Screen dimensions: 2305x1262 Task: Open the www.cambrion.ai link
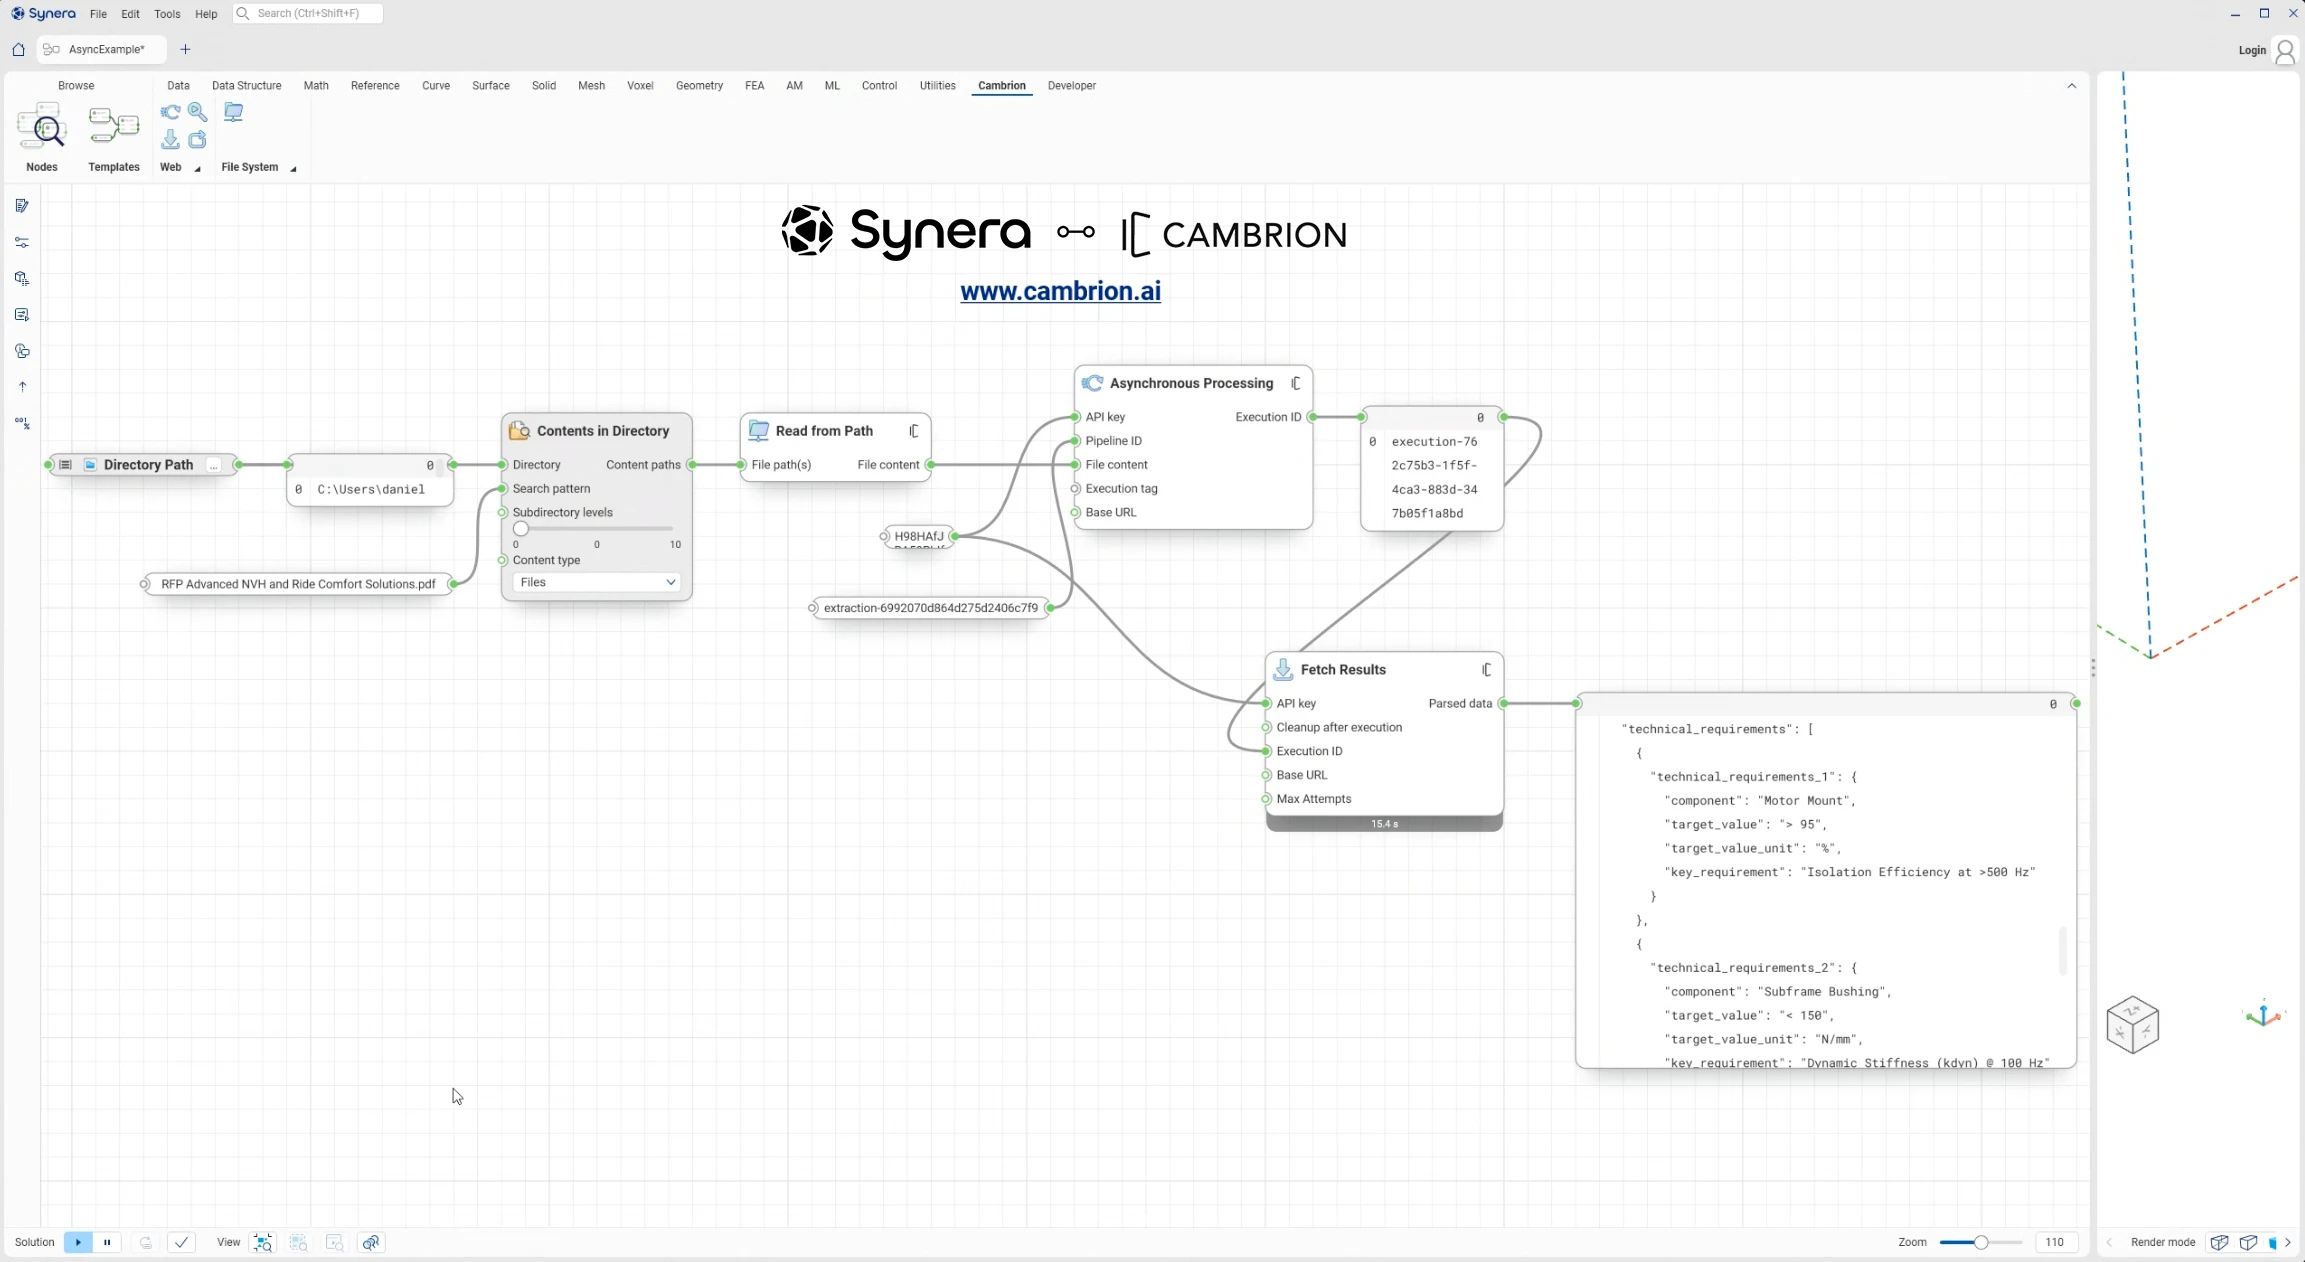tap(1060, 291)
